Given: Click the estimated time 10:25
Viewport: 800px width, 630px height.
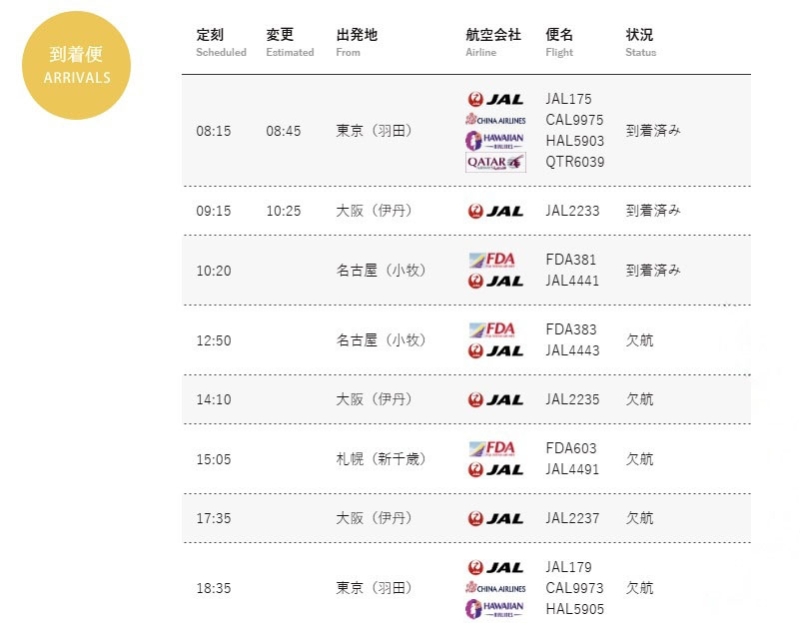Looking at the screenshot, I should click(x=284, y=211).
